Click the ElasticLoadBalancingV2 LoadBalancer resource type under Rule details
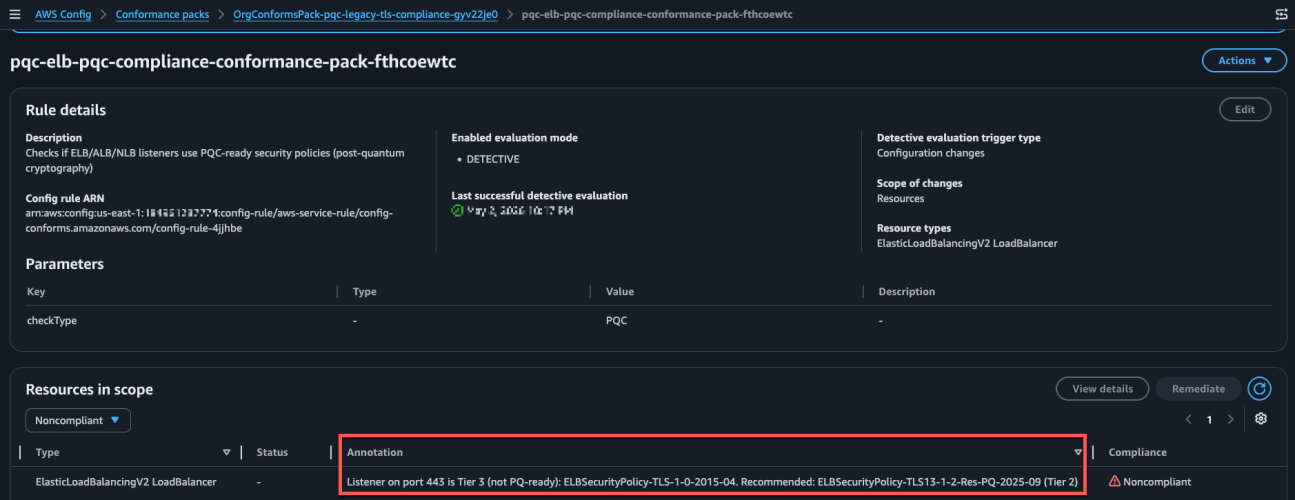Screen dimensions: 1295x500 pos(967,243)
